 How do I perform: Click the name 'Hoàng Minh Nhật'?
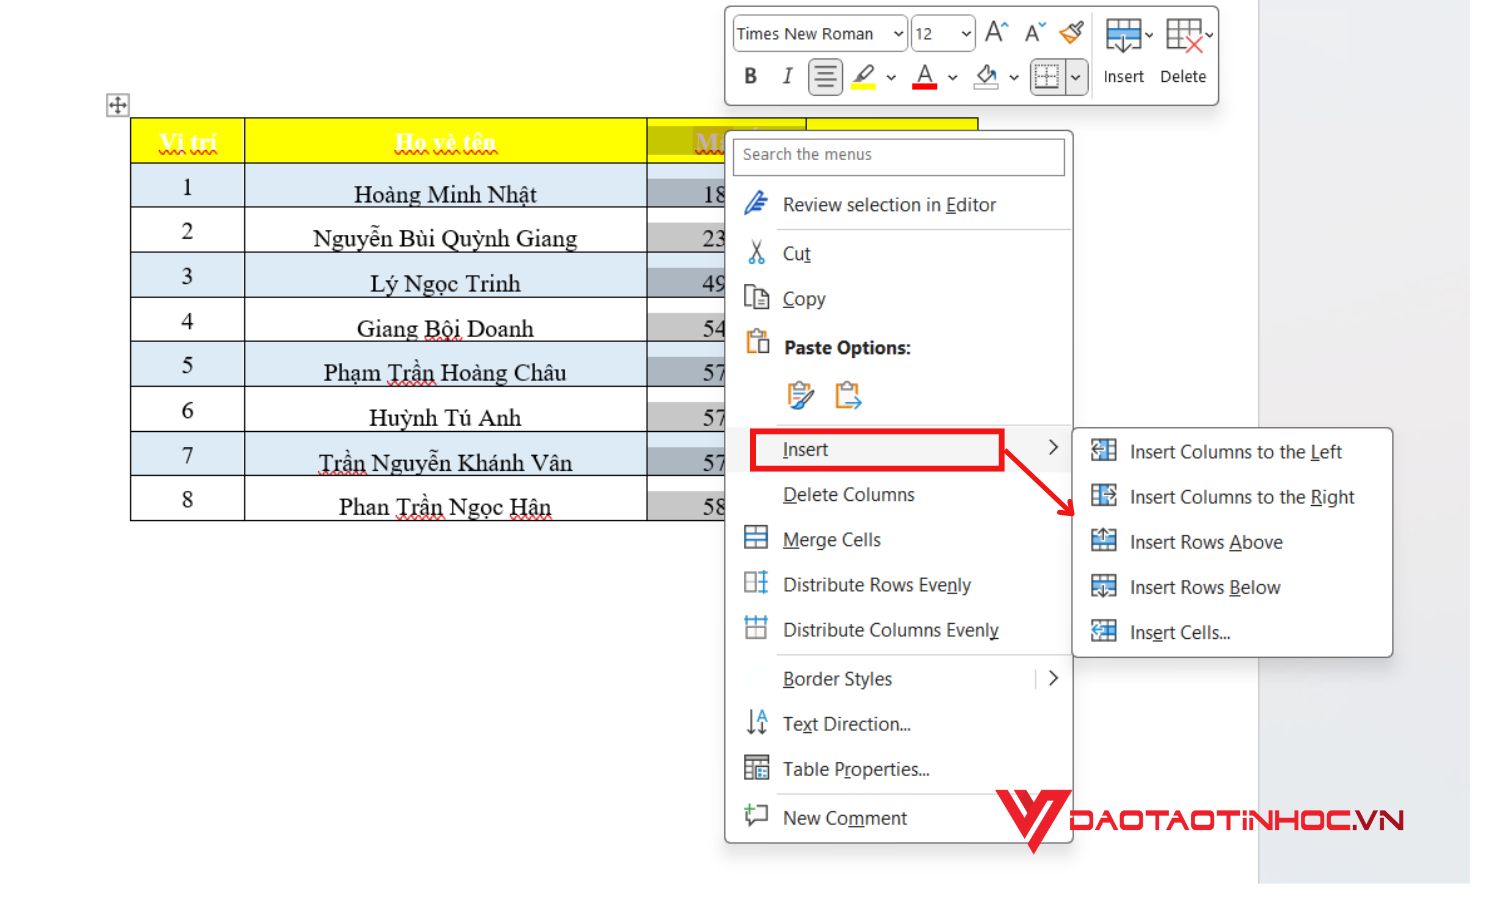click(x=445, y=194)
